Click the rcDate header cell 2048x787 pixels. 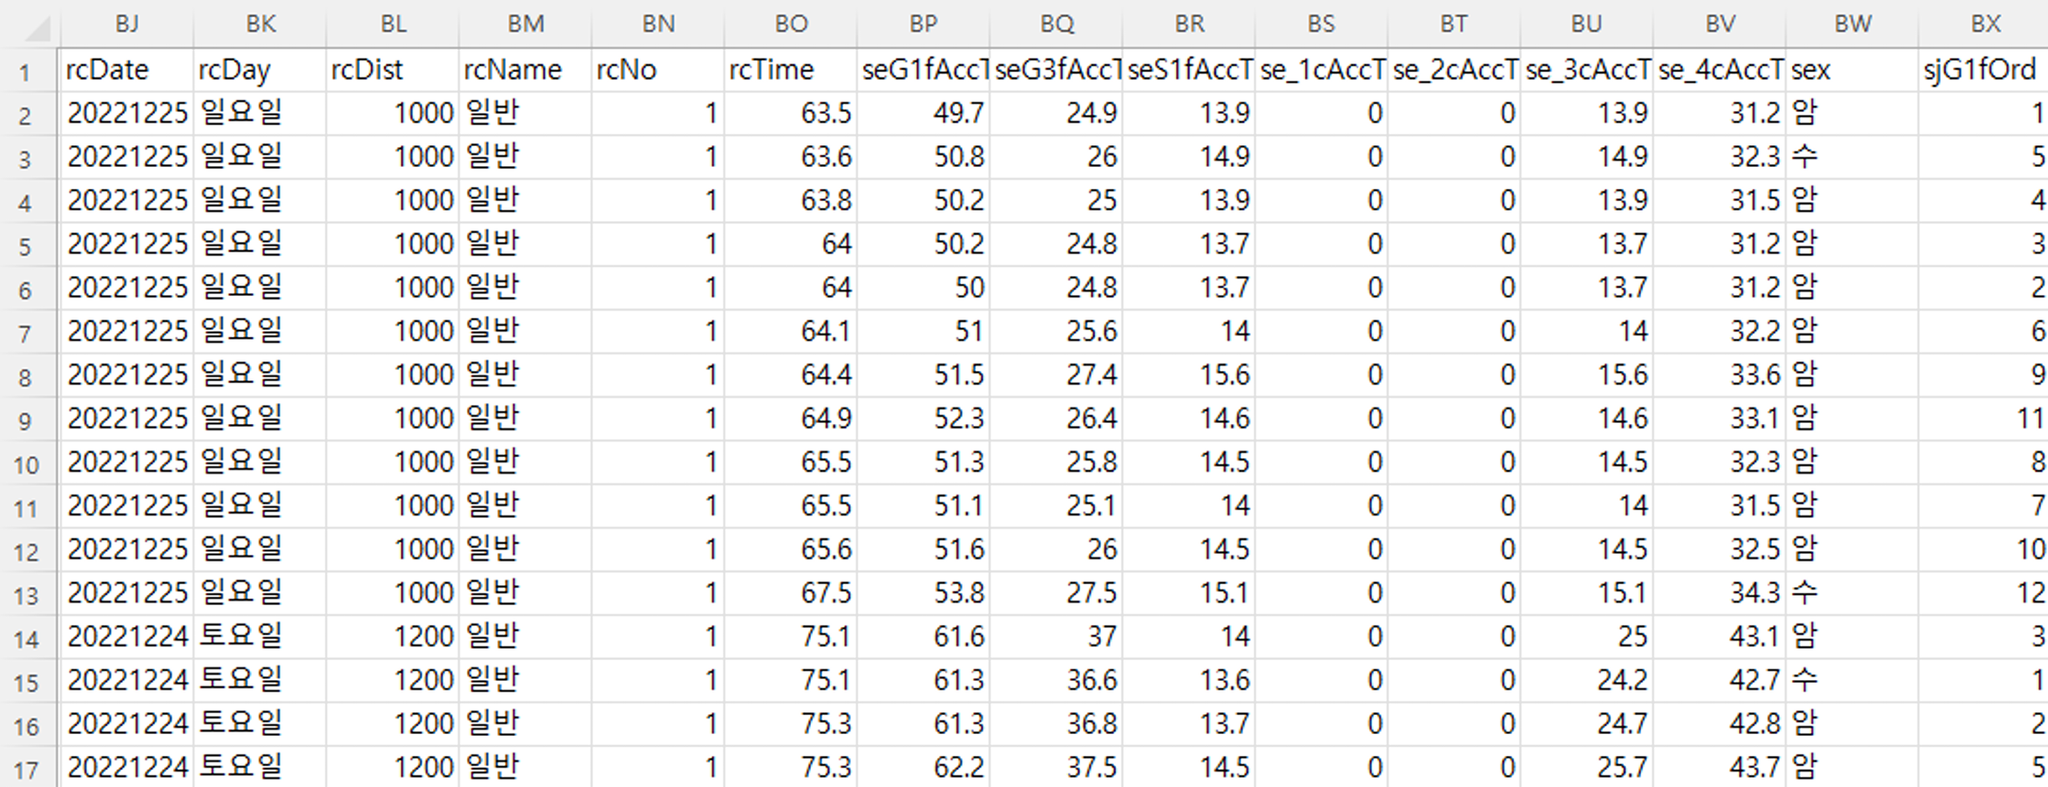[126, 70]
